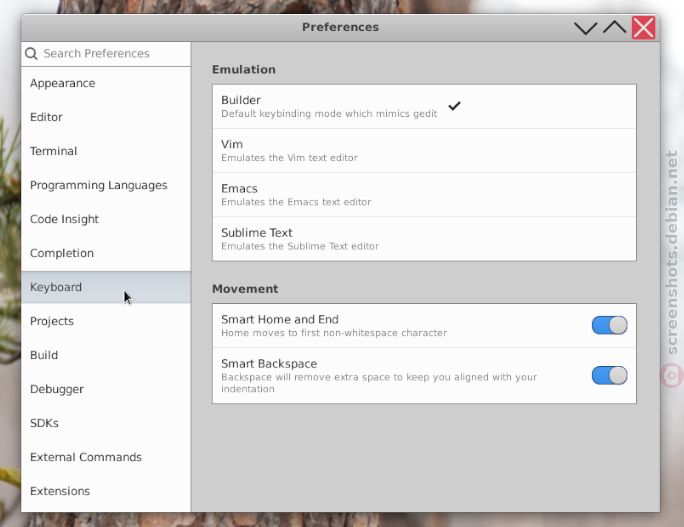Focus the Search Preferences field
This screenshot has width=684, height=527.
tap(106, 54)
